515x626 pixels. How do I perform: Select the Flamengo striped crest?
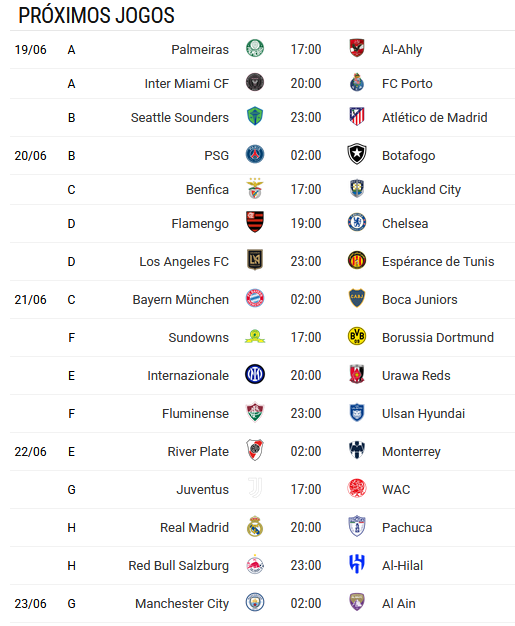(255, 222)
